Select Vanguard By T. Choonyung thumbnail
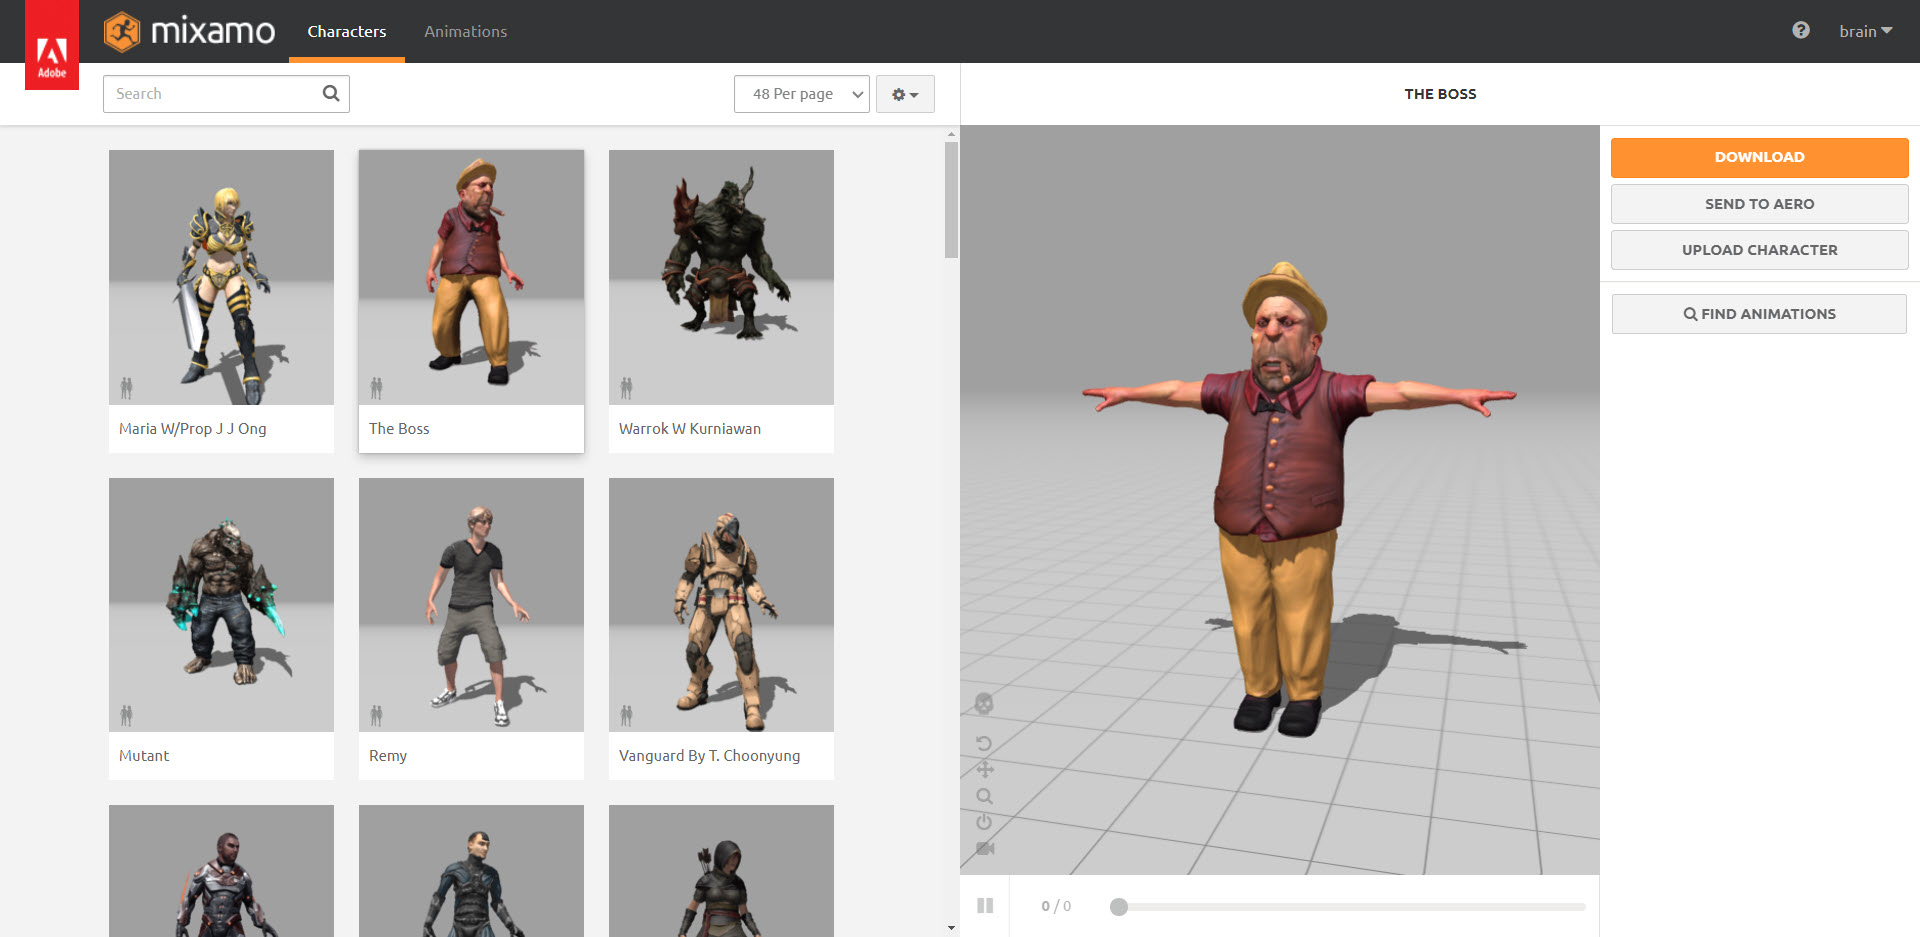The height and width of the screenshot is (937, 1920). point(721,605)
